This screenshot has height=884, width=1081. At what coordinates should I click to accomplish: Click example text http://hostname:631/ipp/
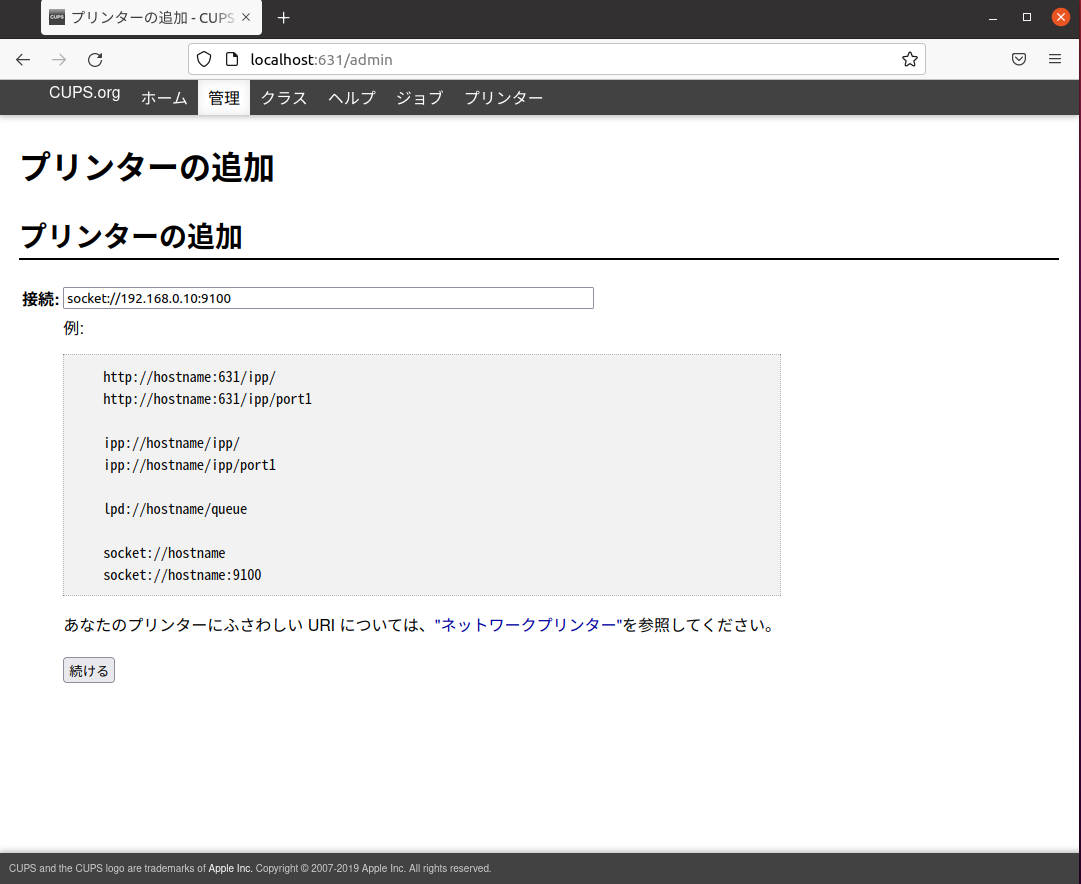coord(190,377)
